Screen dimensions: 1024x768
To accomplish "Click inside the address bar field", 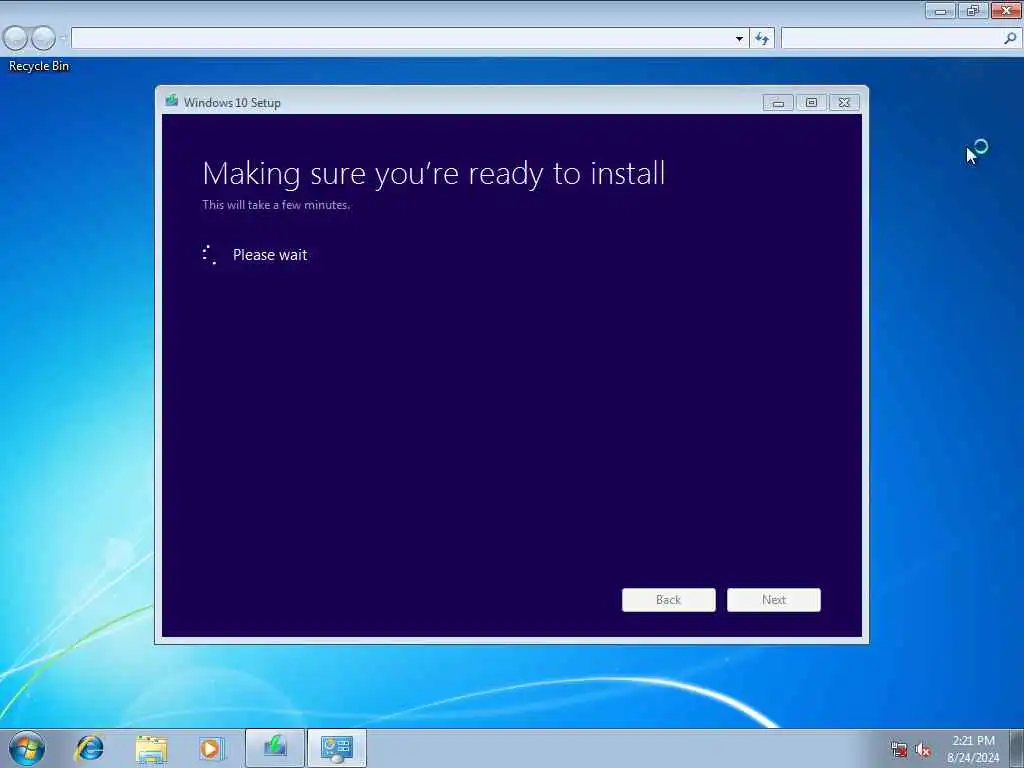I will tap(409, 39).
